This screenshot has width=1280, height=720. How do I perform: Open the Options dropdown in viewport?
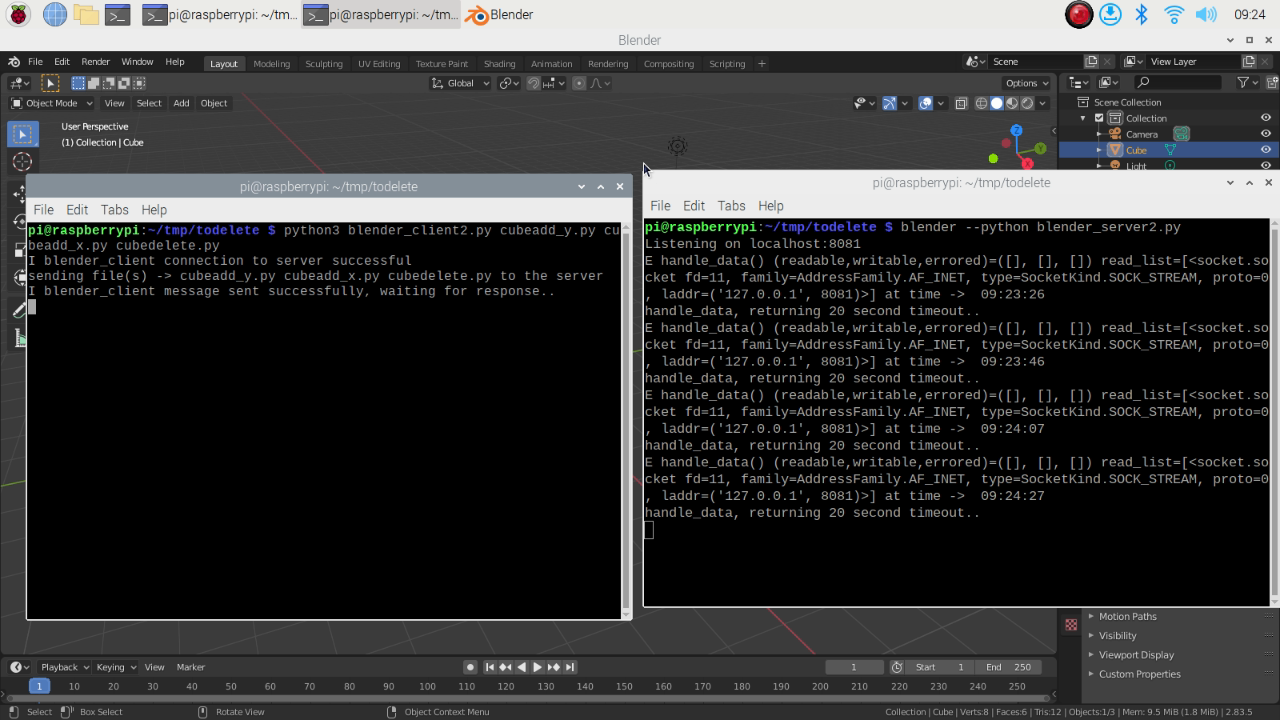(x=1026, y=83)
